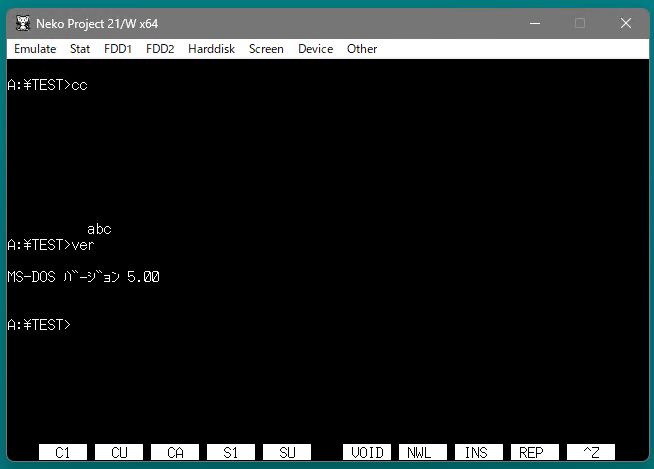Open the Emulate menu

(x=35, y=49)
